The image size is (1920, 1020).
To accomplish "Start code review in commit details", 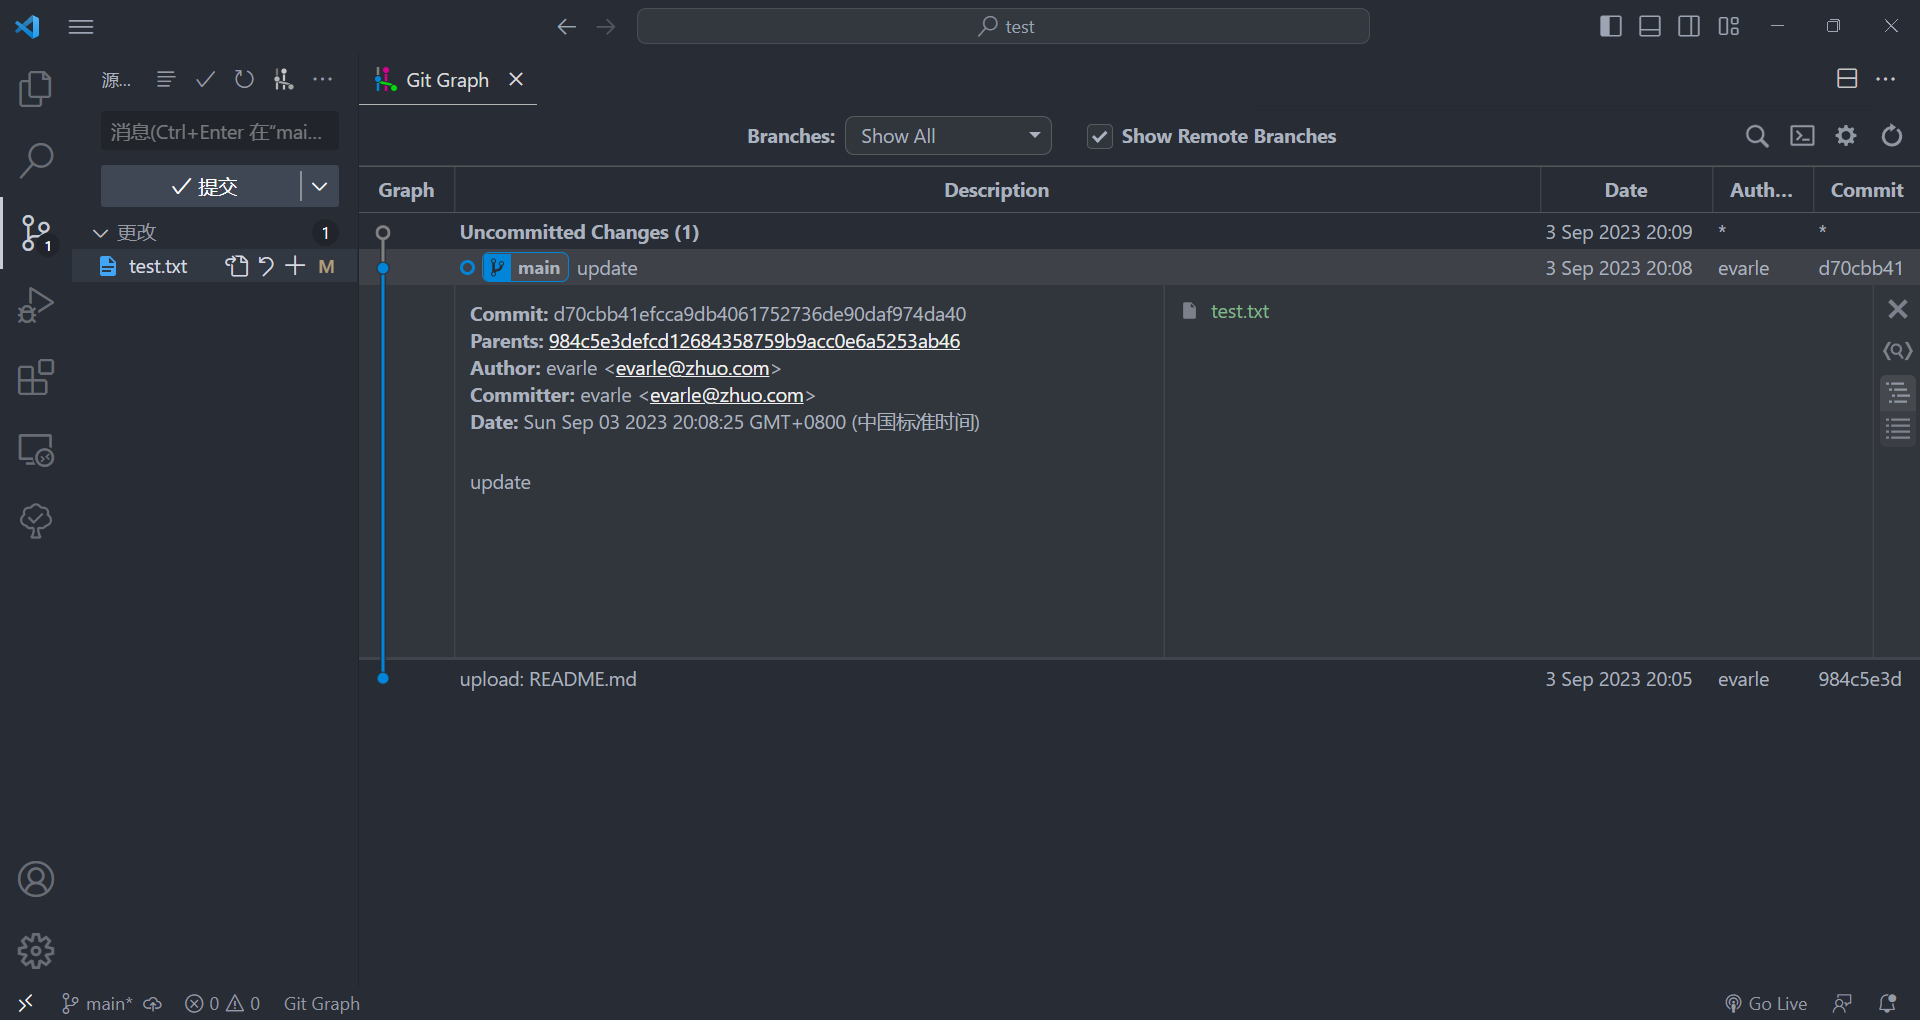I will pos(1897,351).
